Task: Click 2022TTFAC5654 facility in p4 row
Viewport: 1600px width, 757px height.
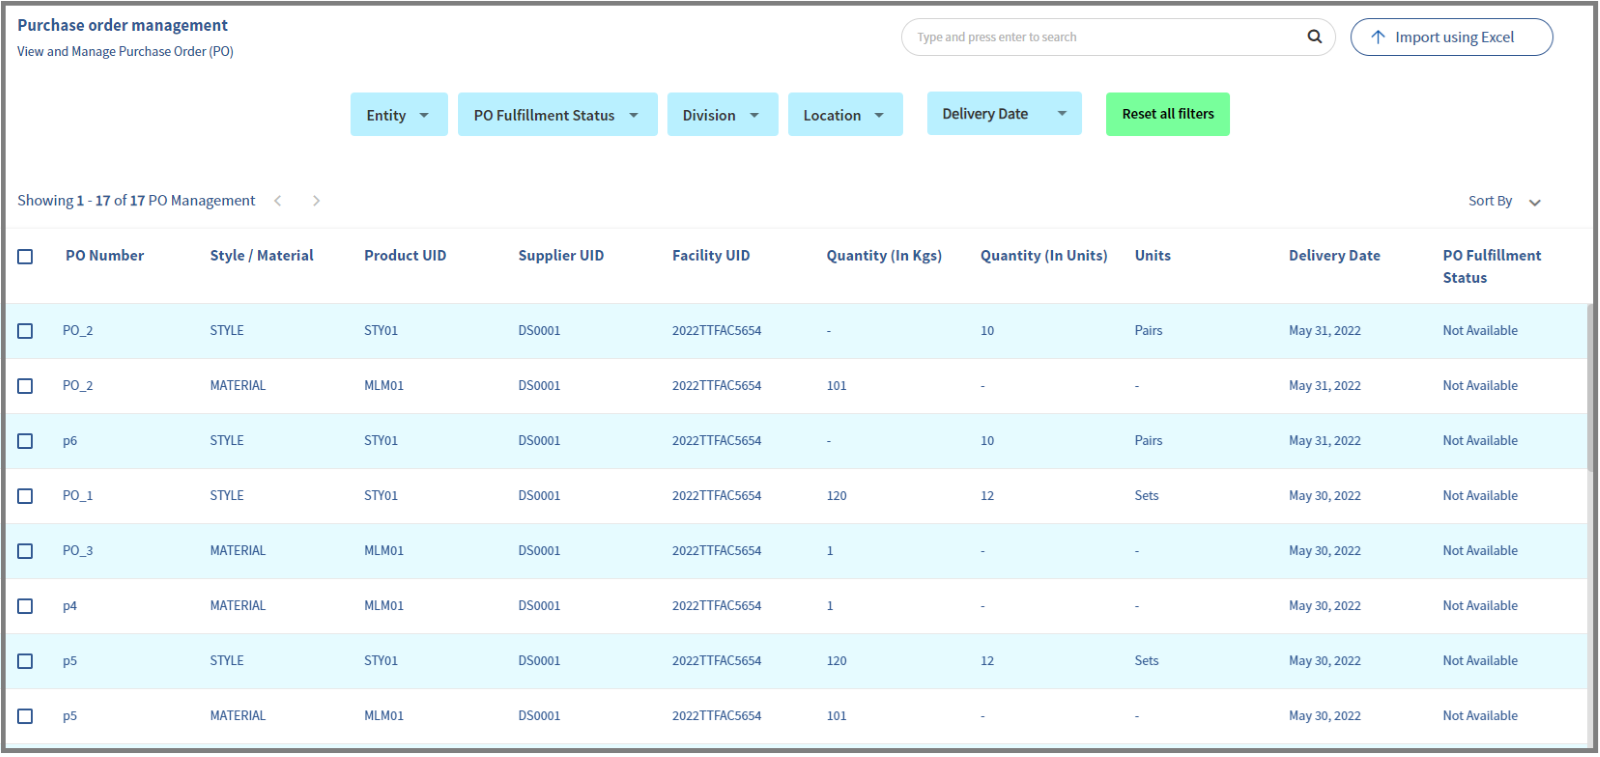Action: (716, 606)
